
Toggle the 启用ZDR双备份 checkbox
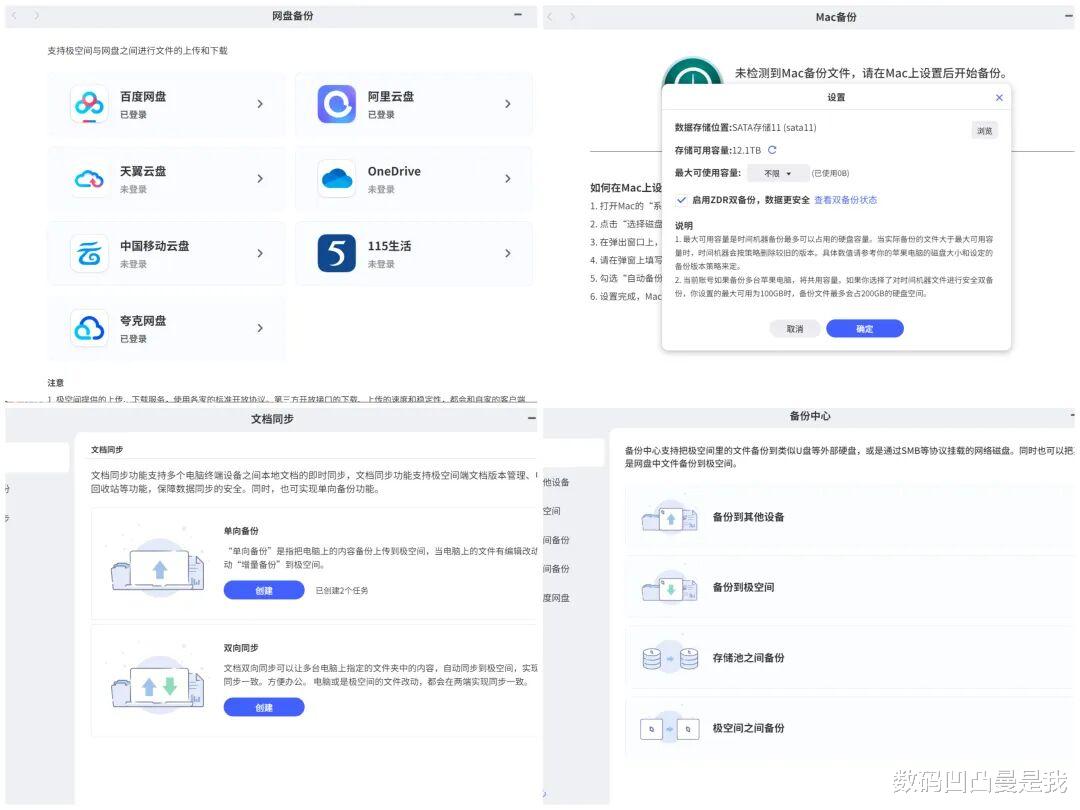tap(681, 200)
